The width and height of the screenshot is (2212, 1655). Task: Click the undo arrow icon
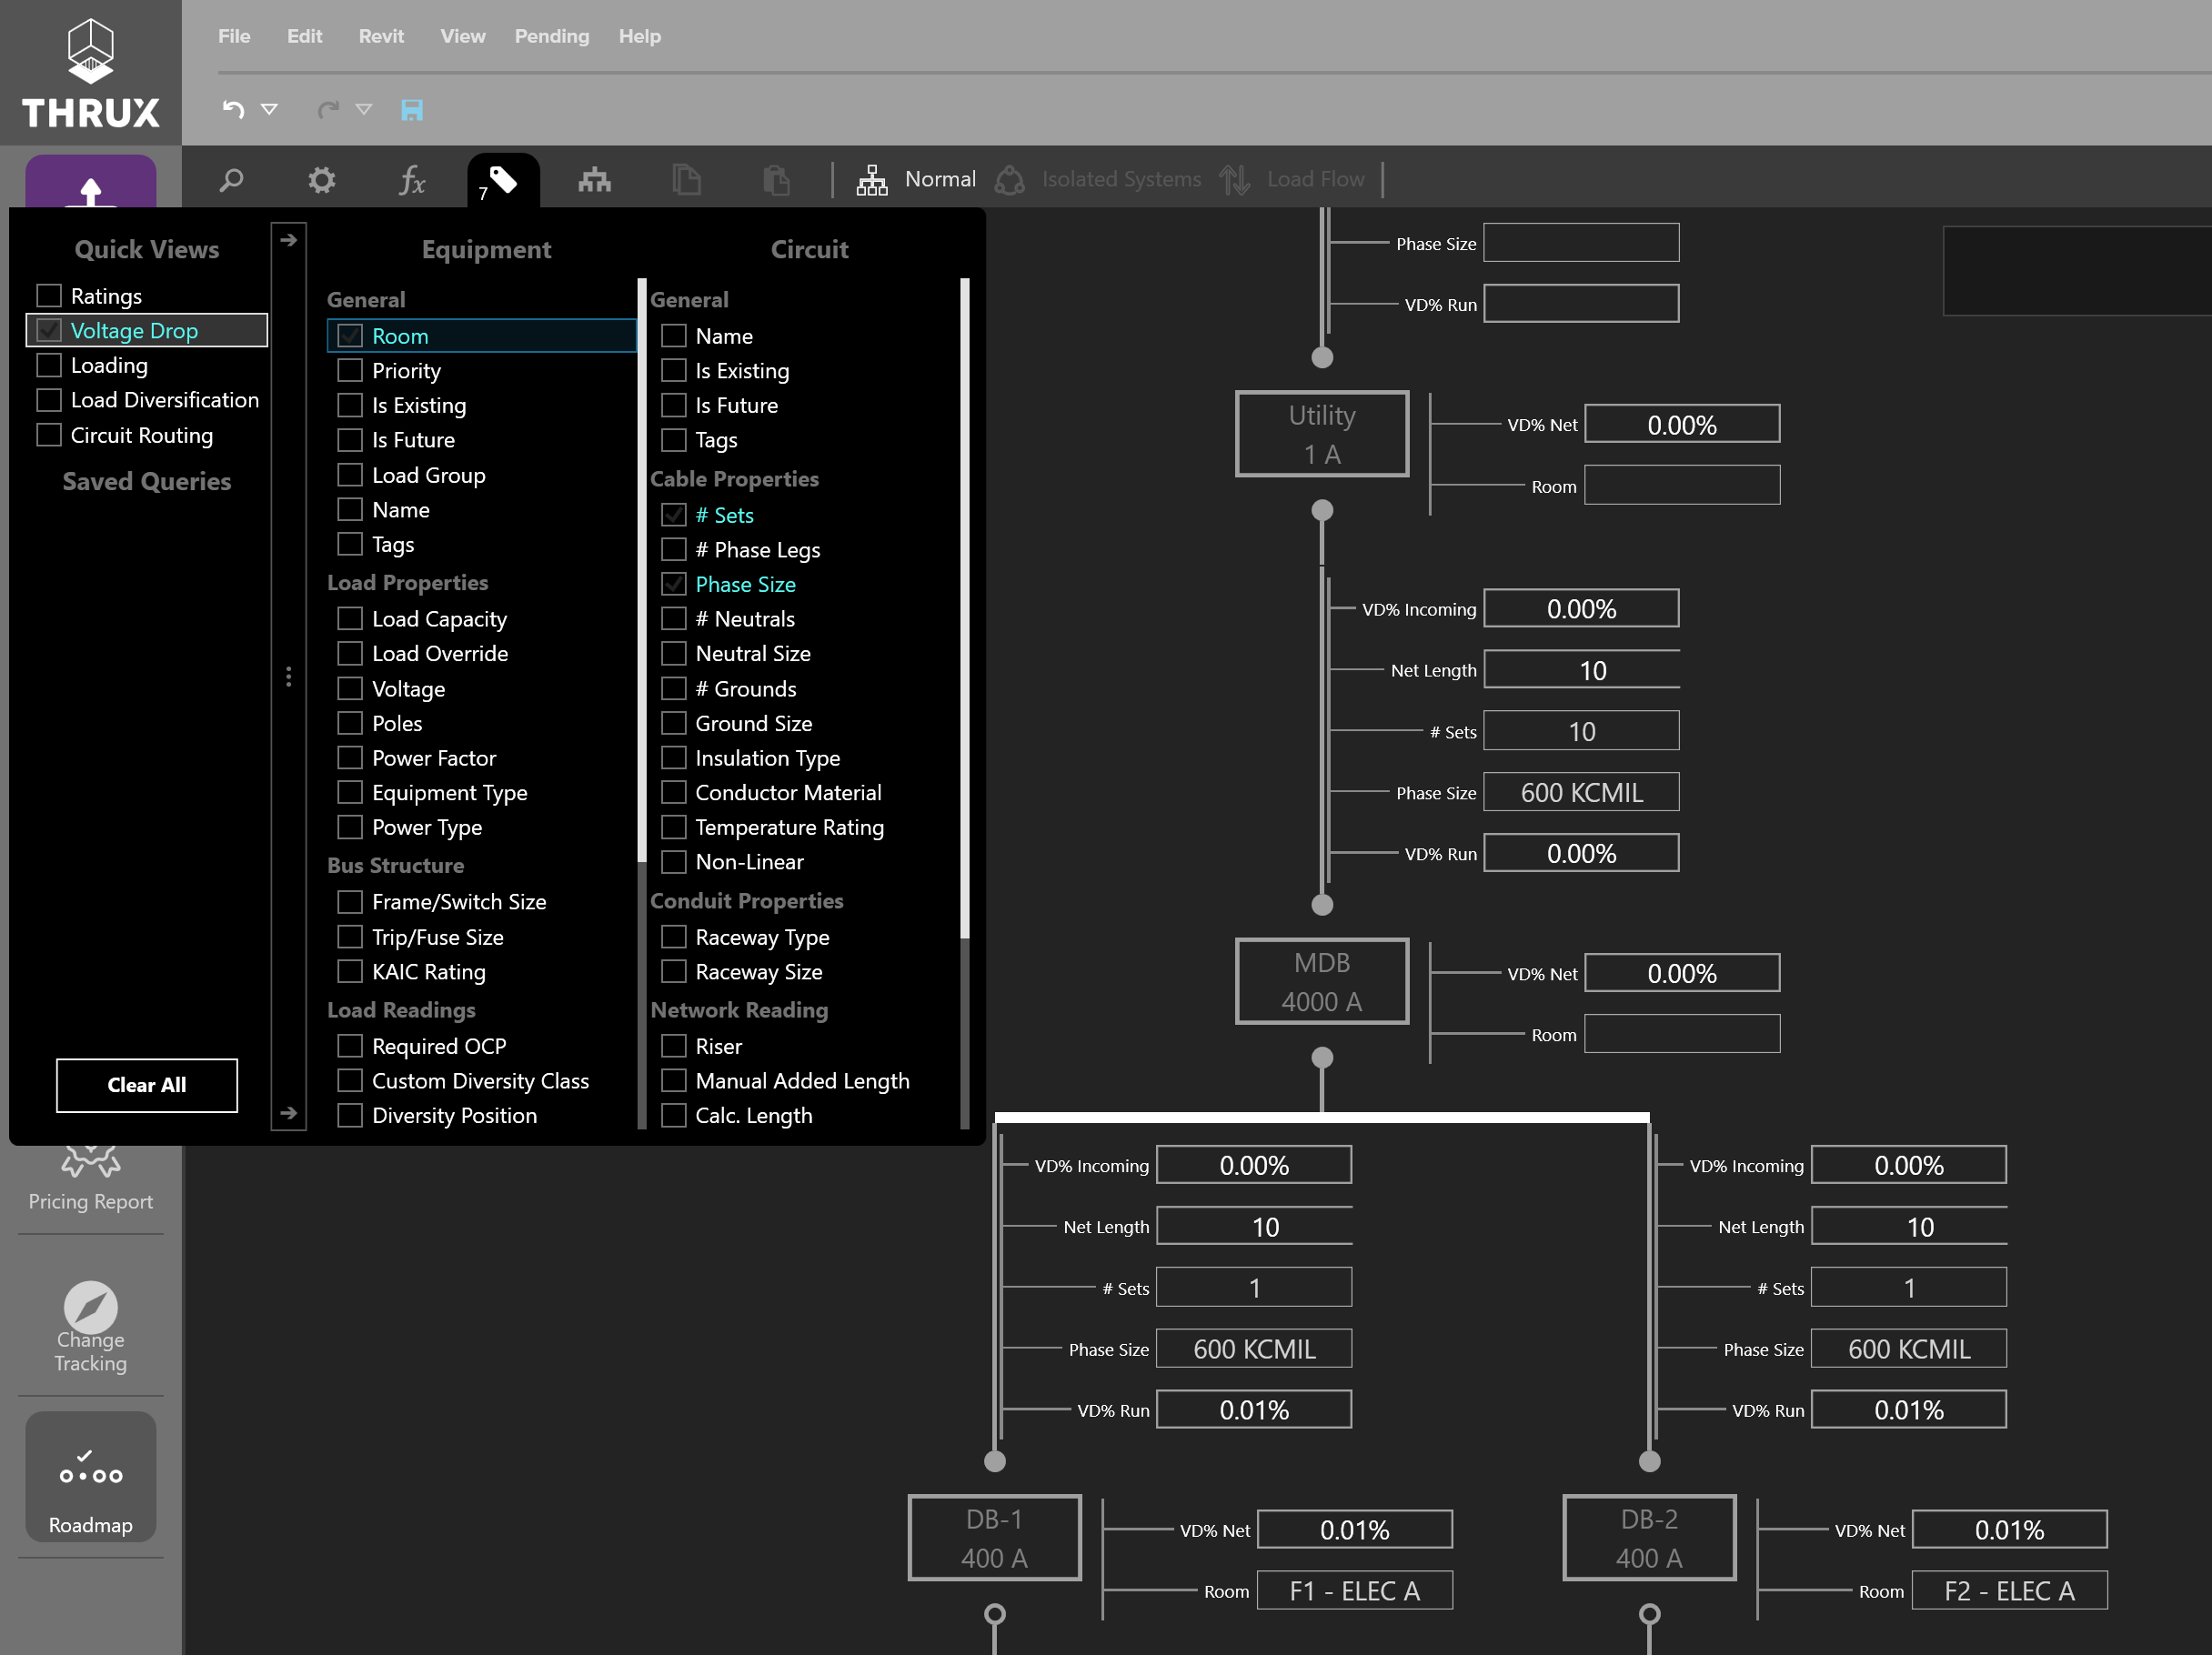[x=232, y=109]
